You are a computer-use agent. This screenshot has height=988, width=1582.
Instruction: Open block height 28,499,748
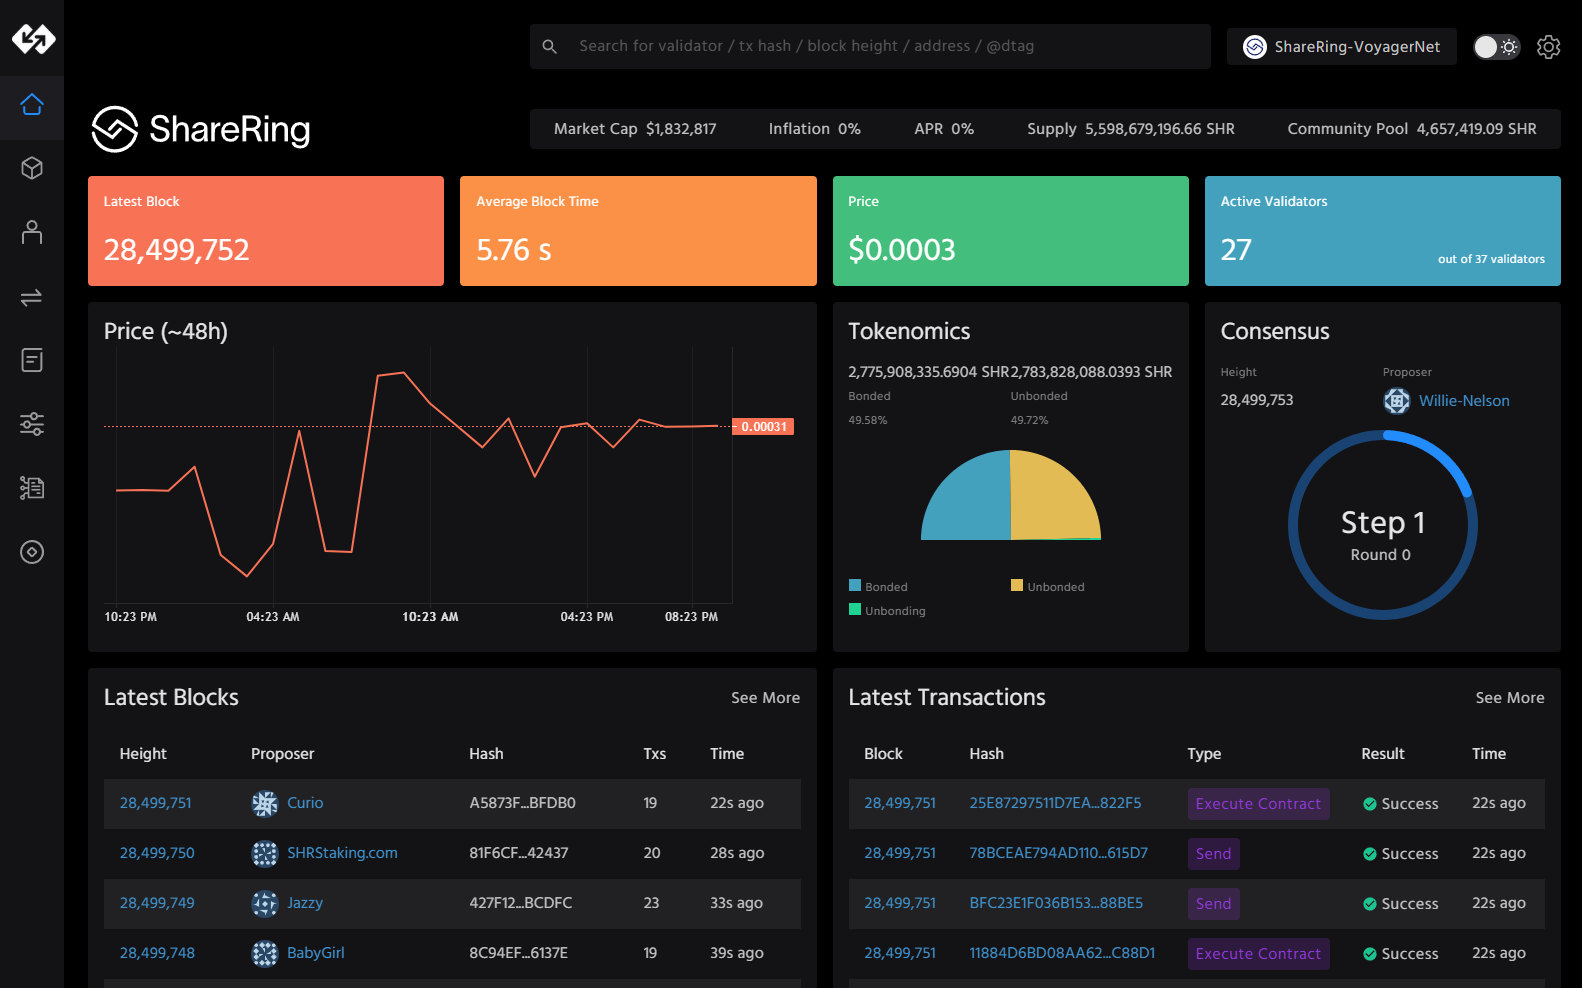pos(157,953)
